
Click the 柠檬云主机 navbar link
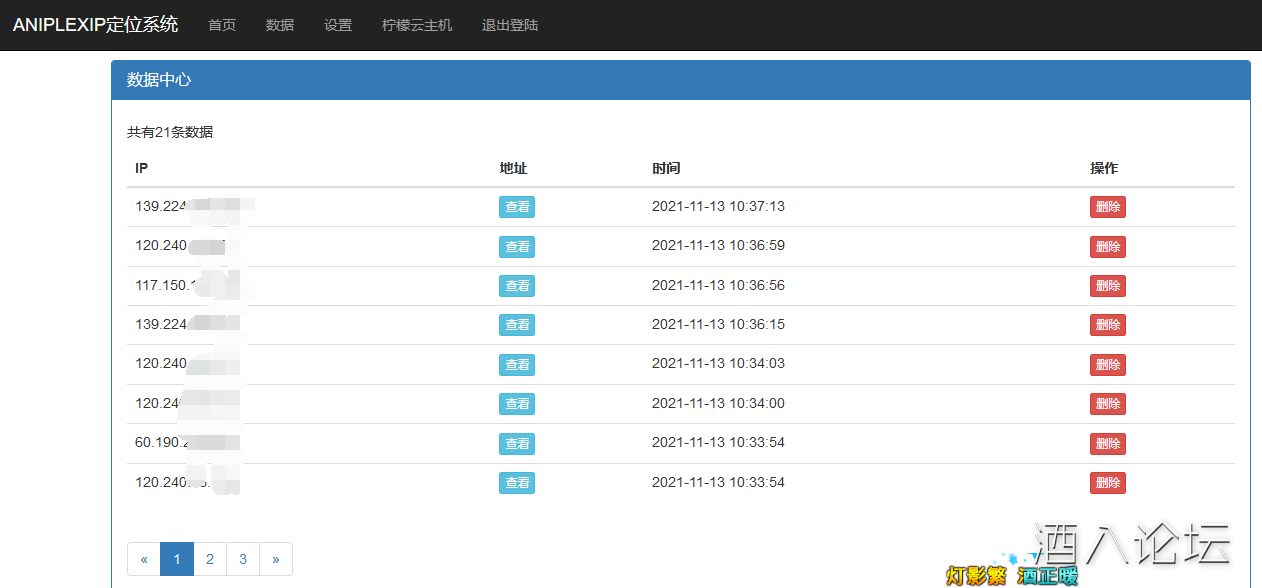[x=417, y=25]
